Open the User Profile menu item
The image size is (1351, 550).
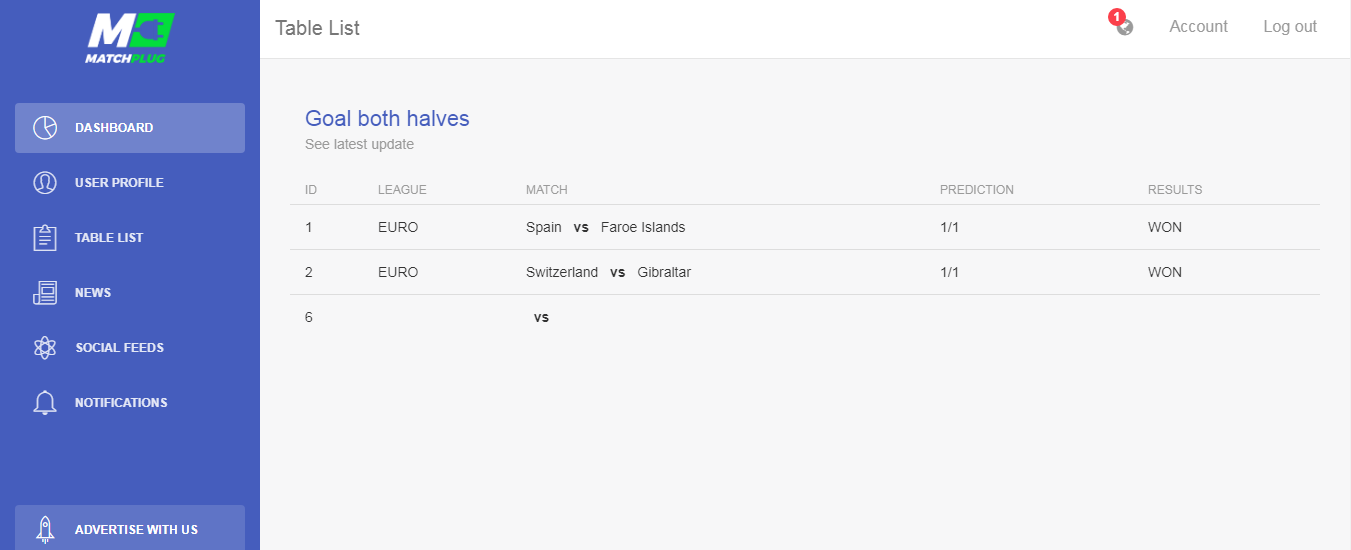click(130, 183)
